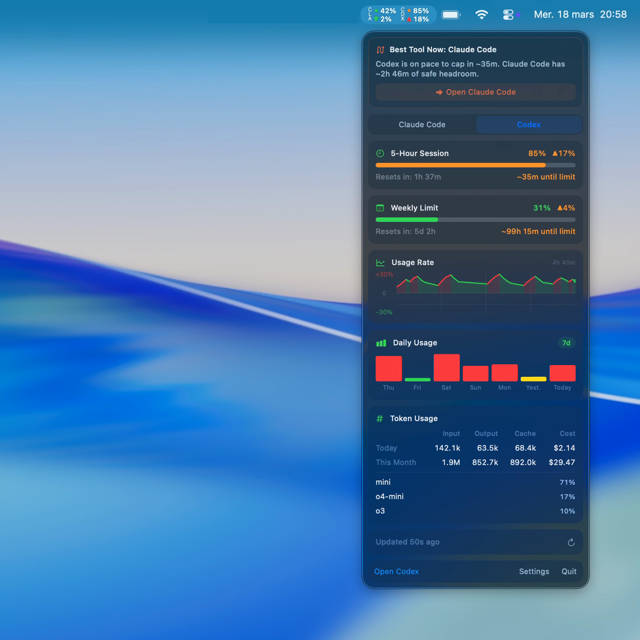640x640 pixels.
Task: Click the Open Claude Code button
Action: tap(476, 92)
